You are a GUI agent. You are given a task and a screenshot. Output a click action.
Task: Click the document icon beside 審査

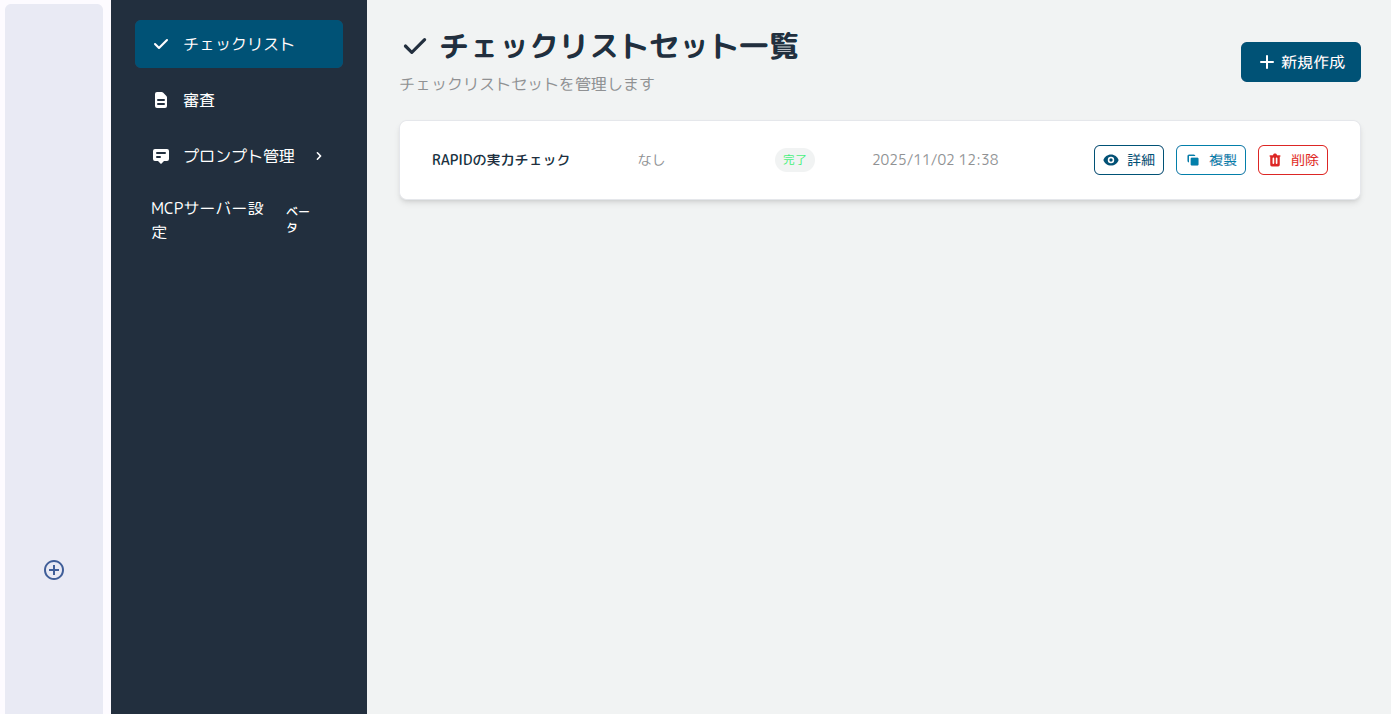[x=160, y=100]
